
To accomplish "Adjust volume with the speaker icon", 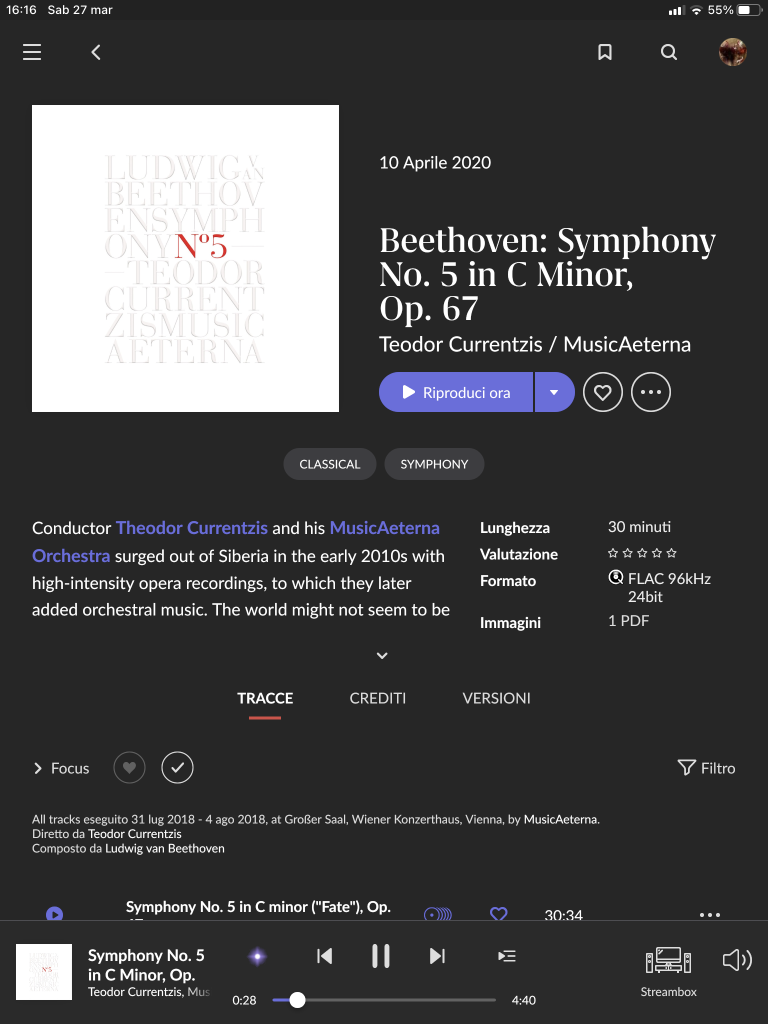I will [737, 960].
